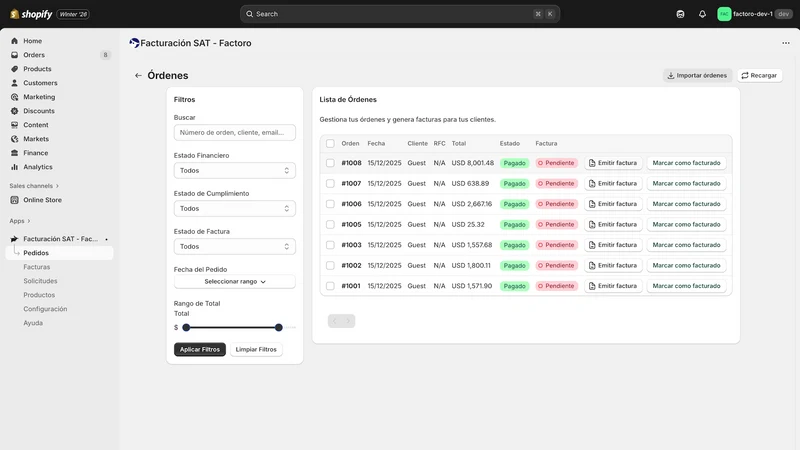Click the Factoro logo in app header
This screenshot has height=450, width=800.
tap(134, 43)
